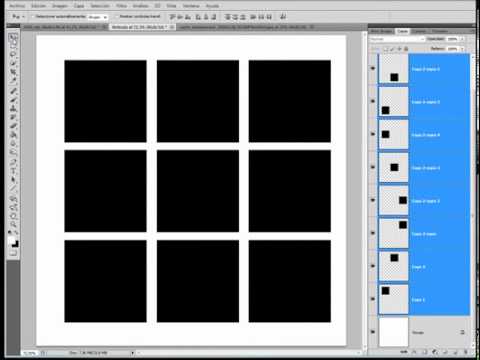Click lock image pixels brush icon
Image resolution: width=480 pixels, height=360 pixels.
(392, 49)
